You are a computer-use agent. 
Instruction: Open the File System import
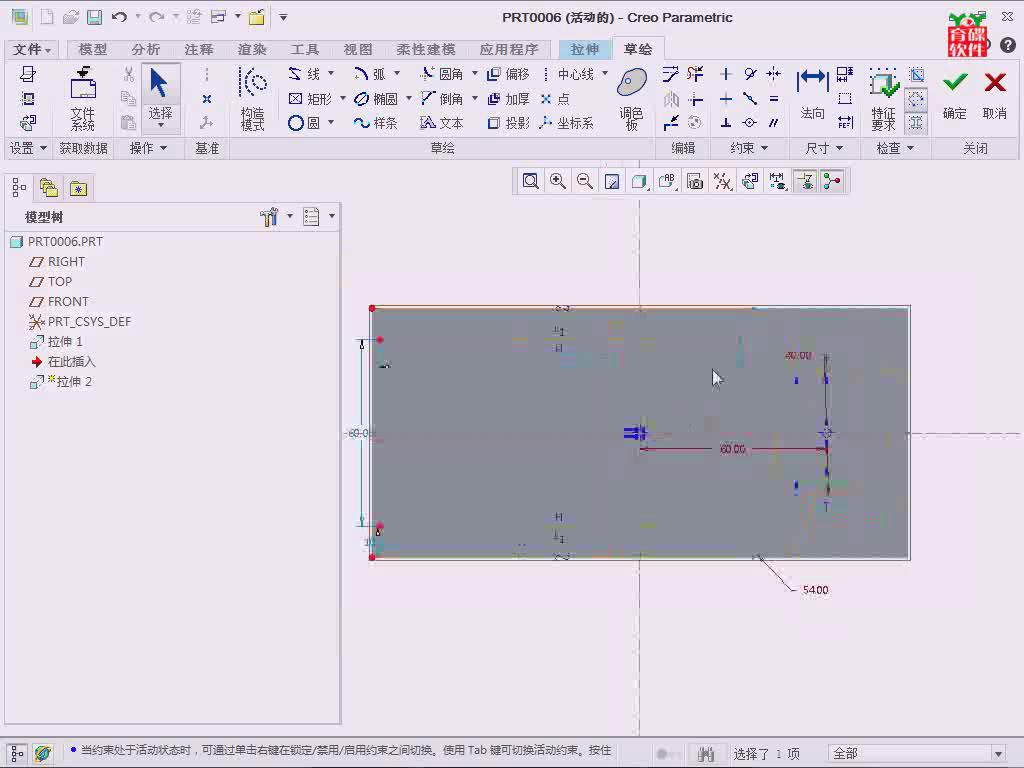pyautogui.click(x=83, y=98)
